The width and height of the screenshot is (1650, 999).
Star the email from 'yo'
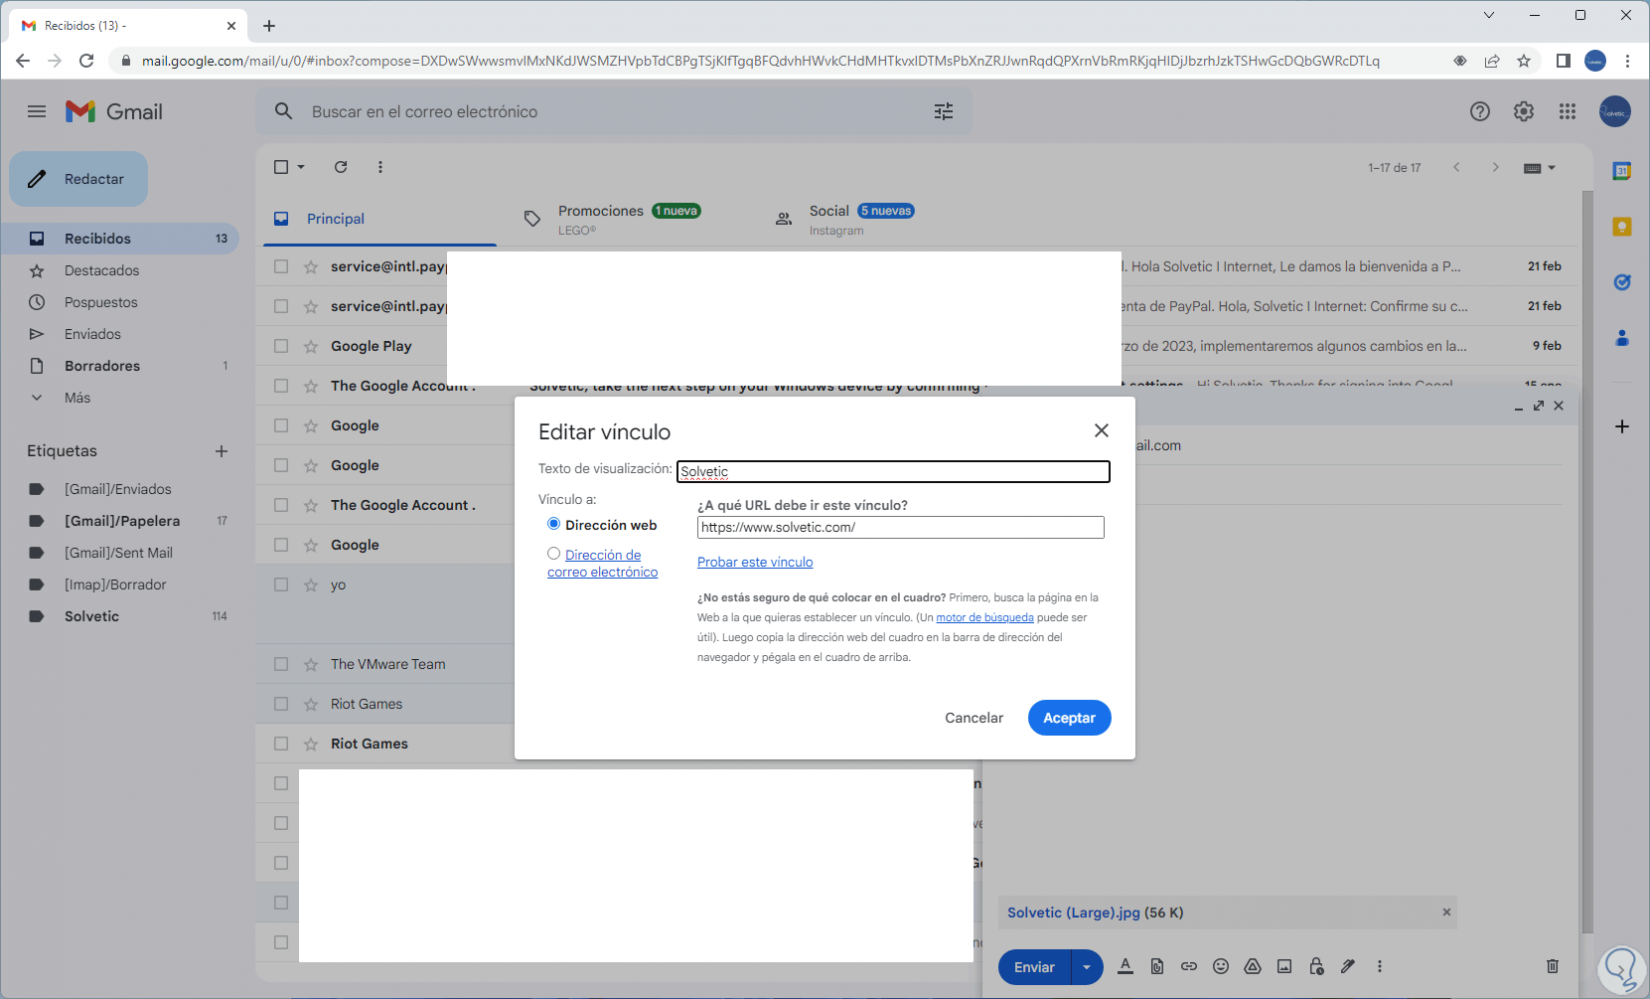click(x=311, y=585)
